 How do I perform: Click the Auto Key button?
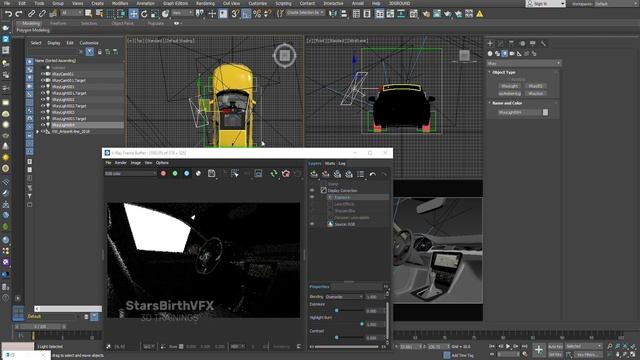(x=555, y=347)
